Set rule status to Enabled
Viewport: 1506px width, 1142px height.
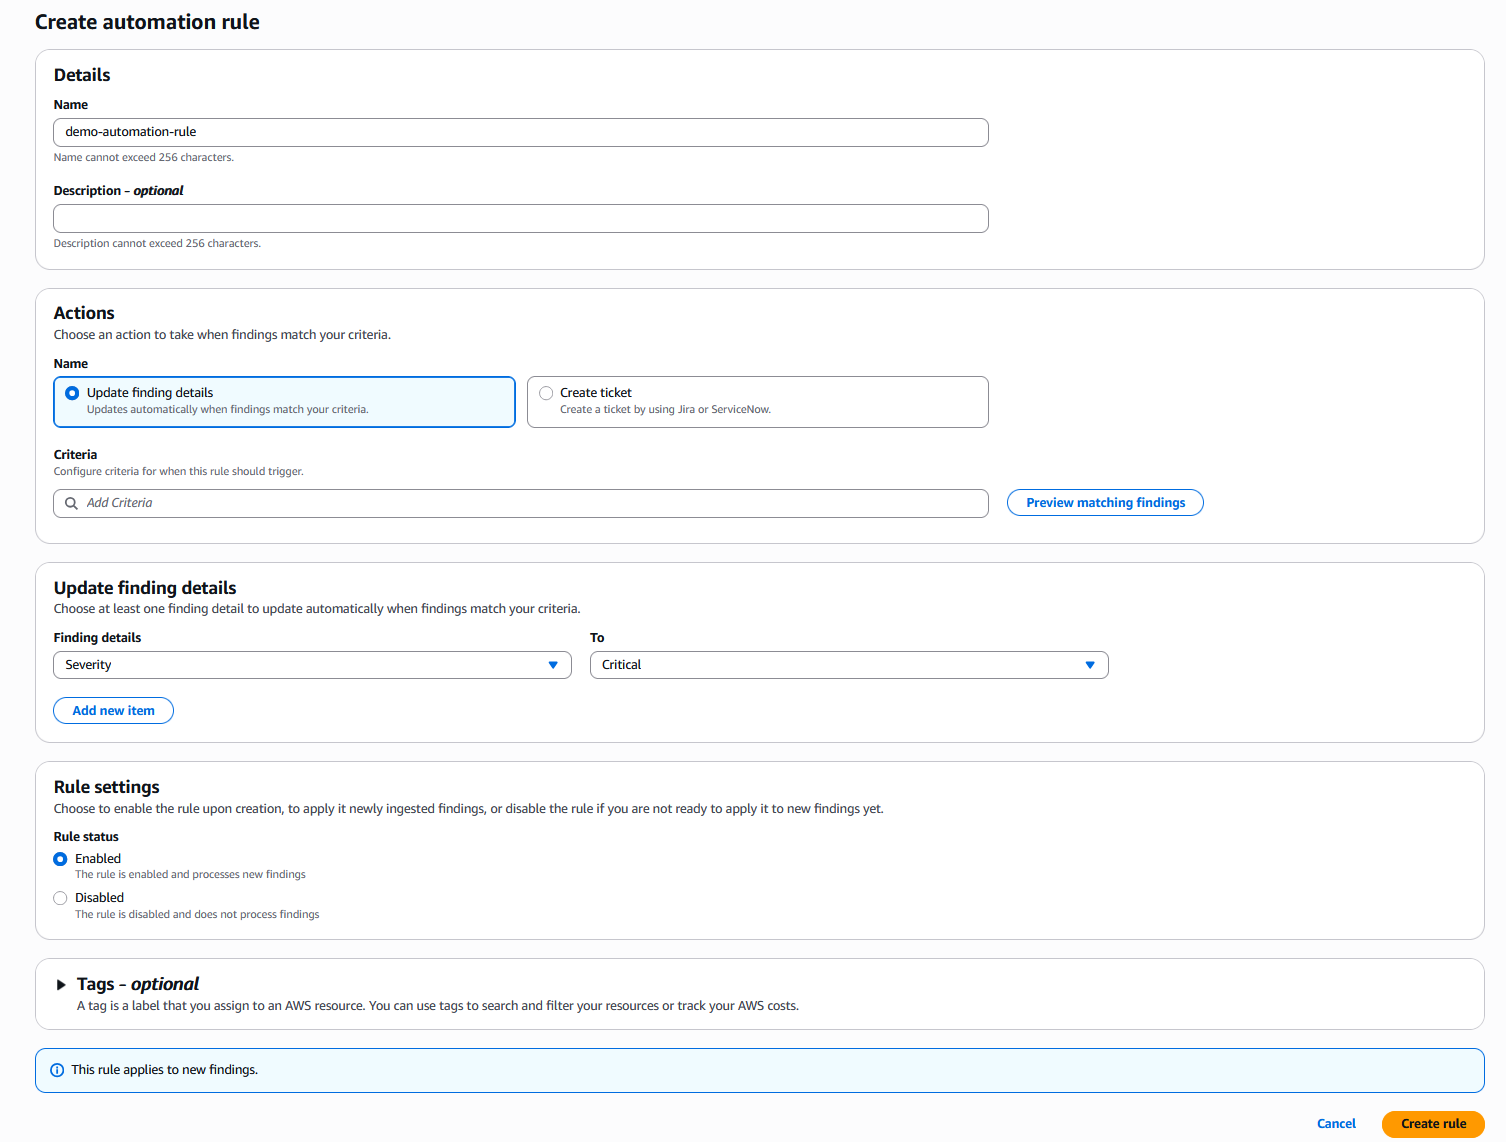[x=60, y=859]
